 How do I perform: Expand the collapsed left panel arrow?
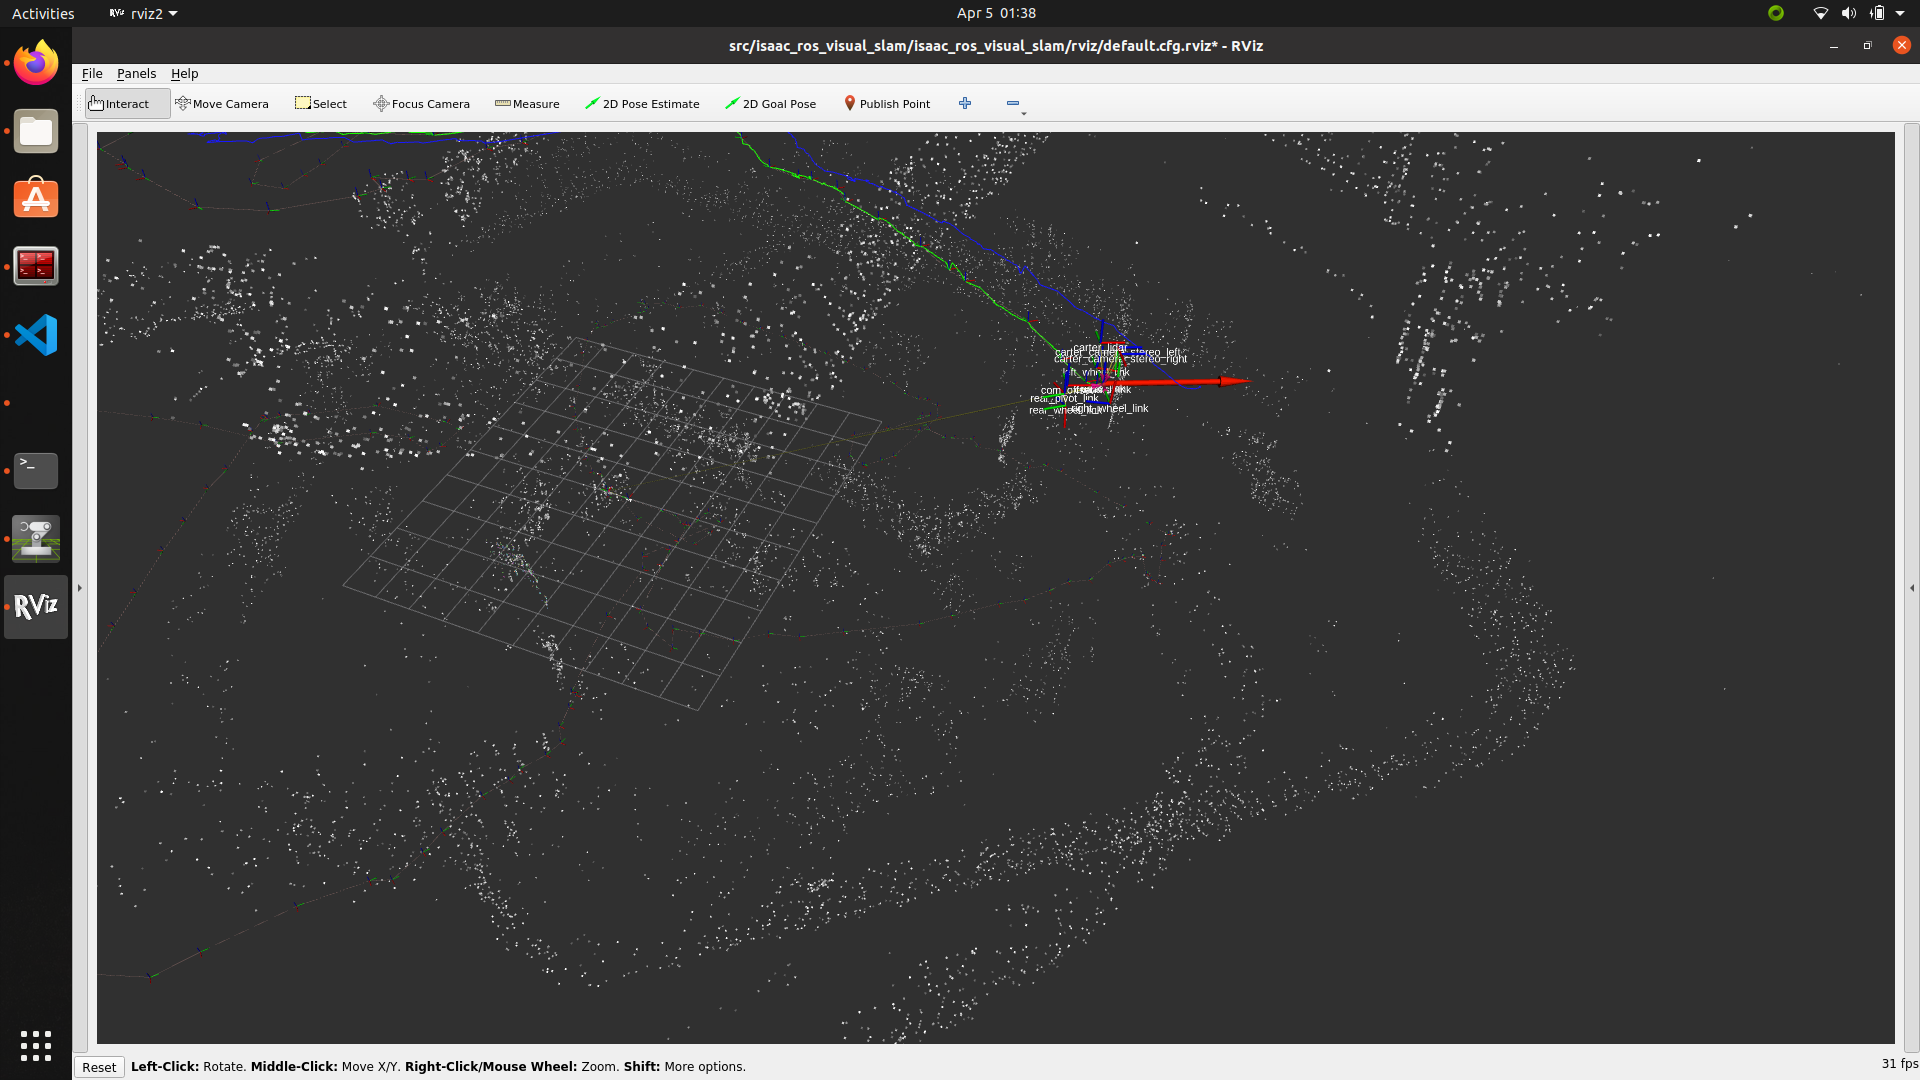[x=79, y=587]
